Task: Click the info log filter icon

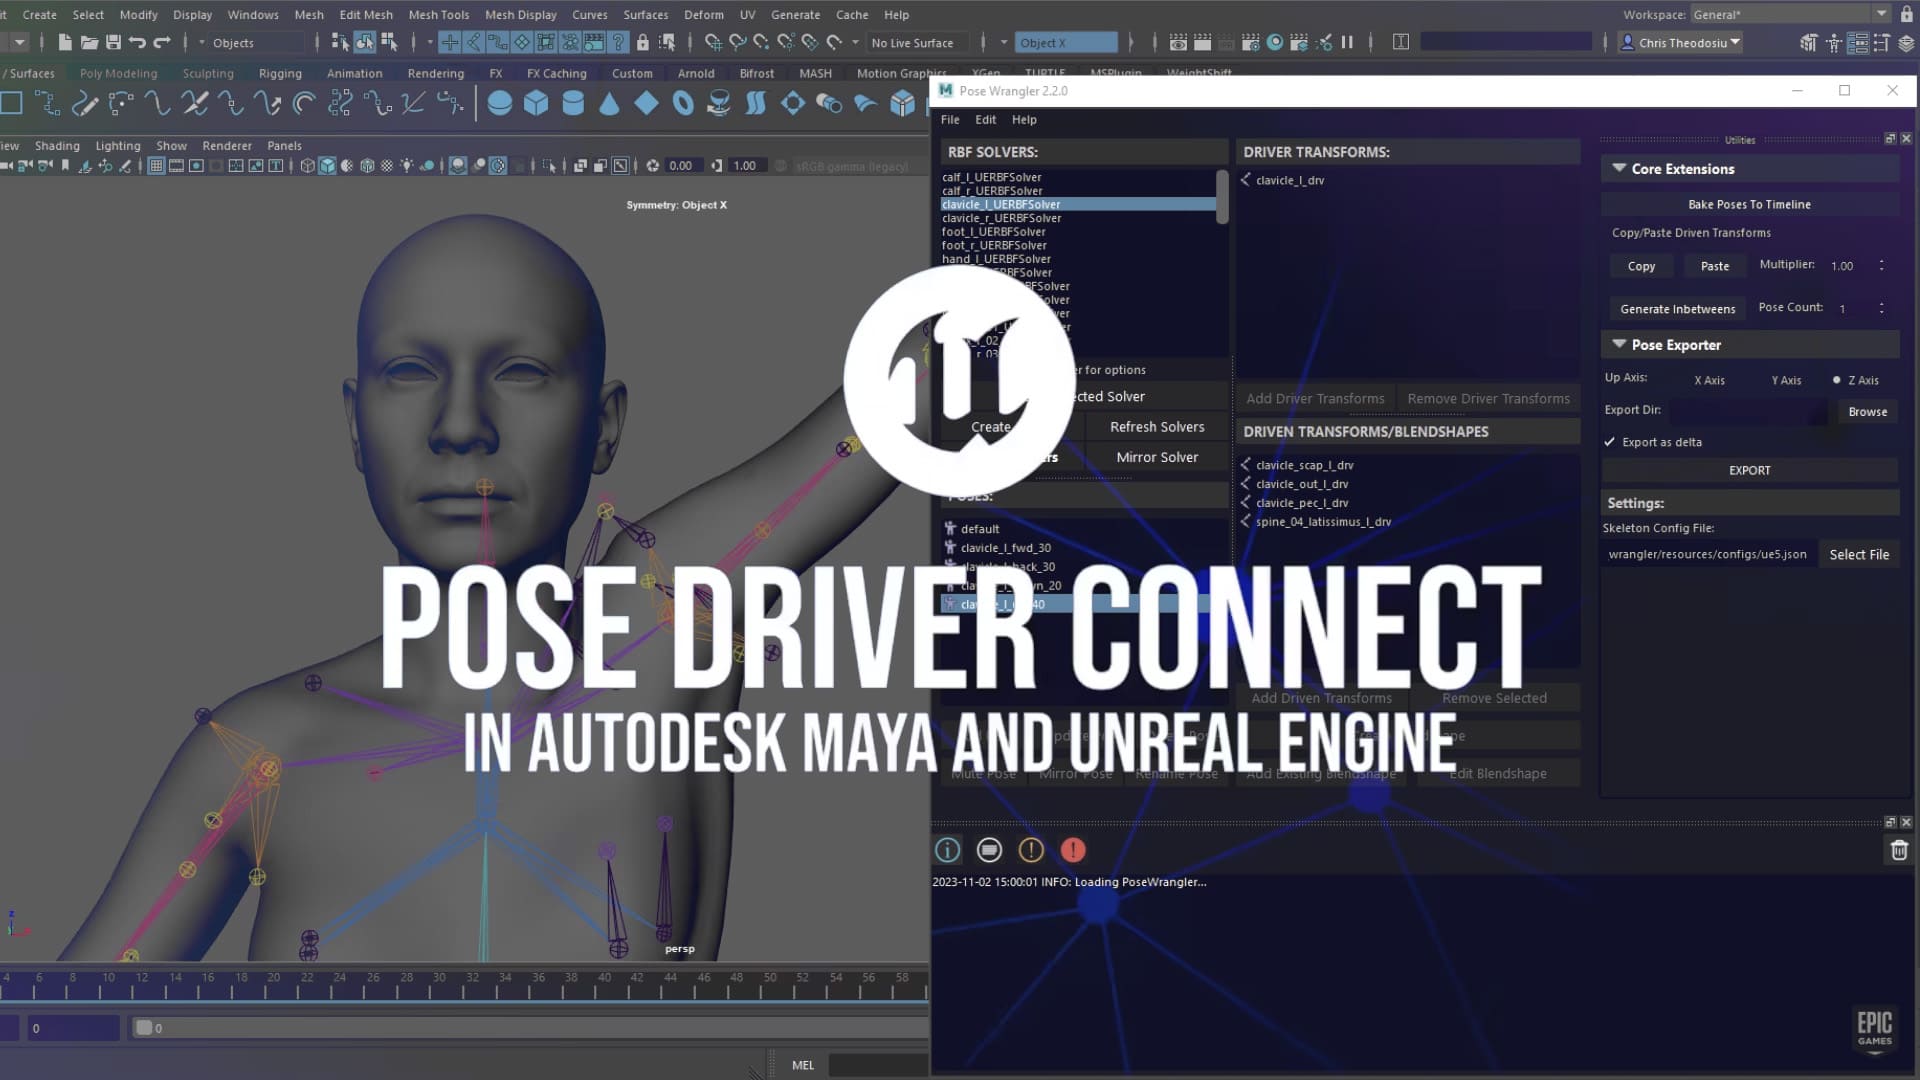Action: 947,850
